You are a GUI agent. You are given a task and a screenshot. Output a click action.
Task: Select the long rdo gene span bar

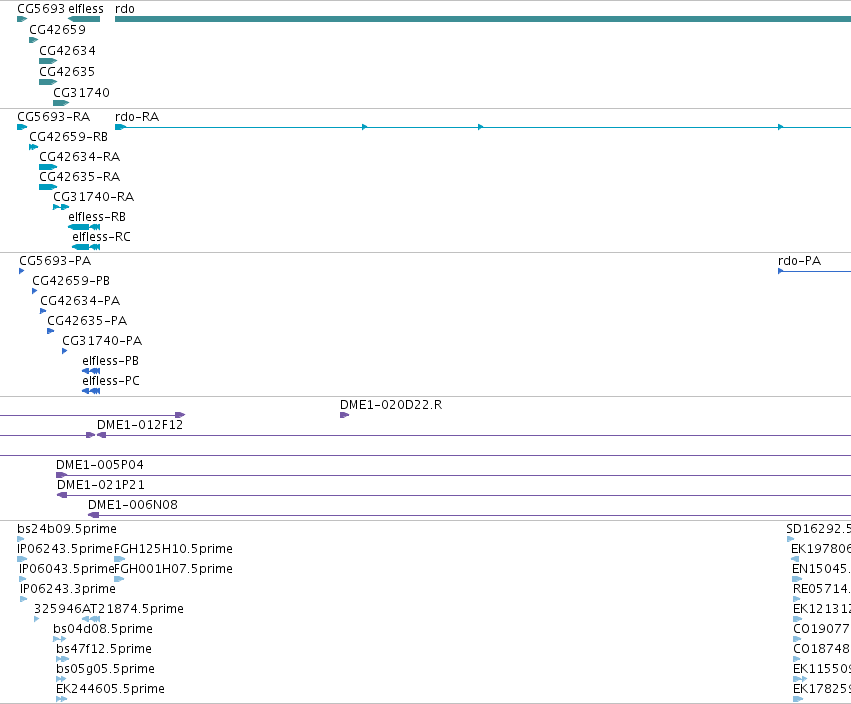(483, 19)
